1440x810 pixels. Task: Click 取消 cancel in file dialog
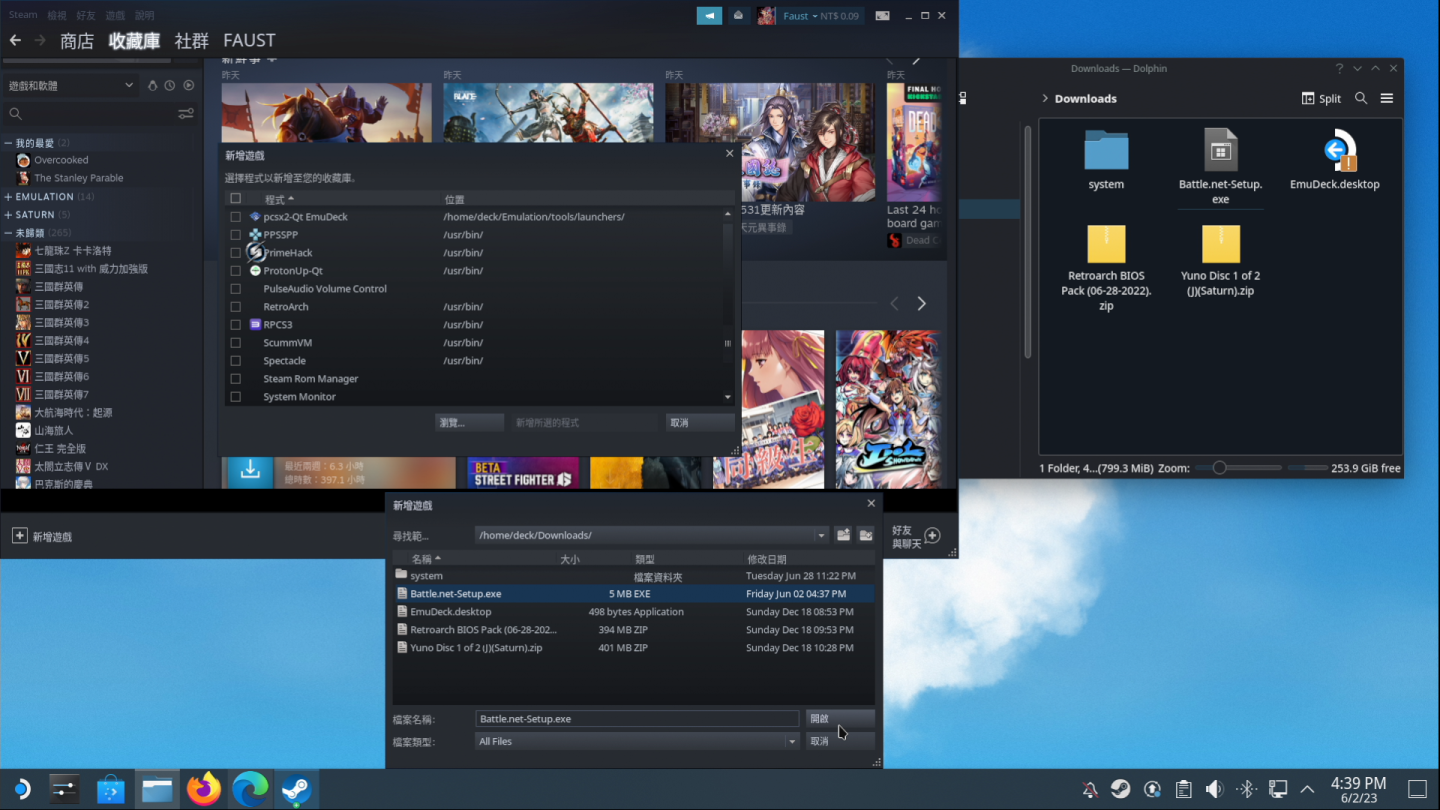(x=841, y=741)
